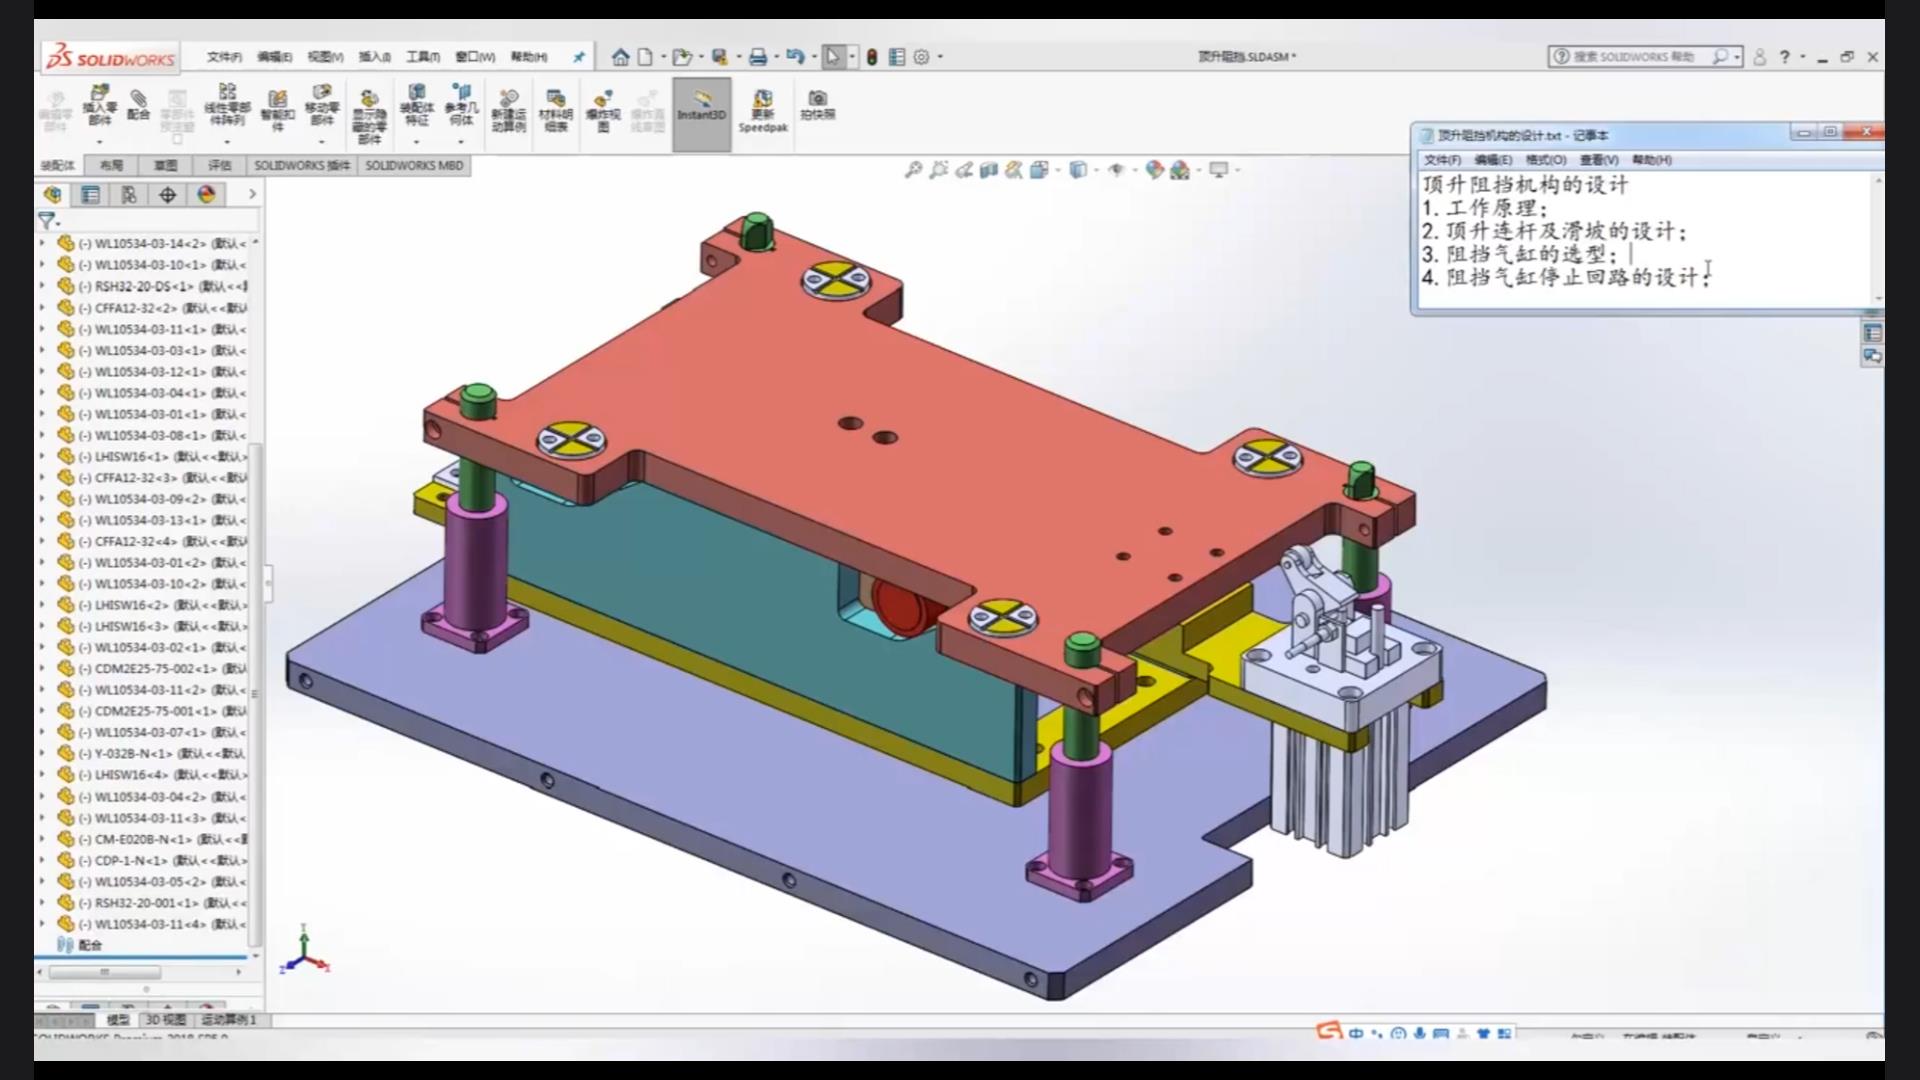The image size is (1920, 1080).
Task: Click the Take Snapshot (拍快照) camera tool
Action: (817, 104)
